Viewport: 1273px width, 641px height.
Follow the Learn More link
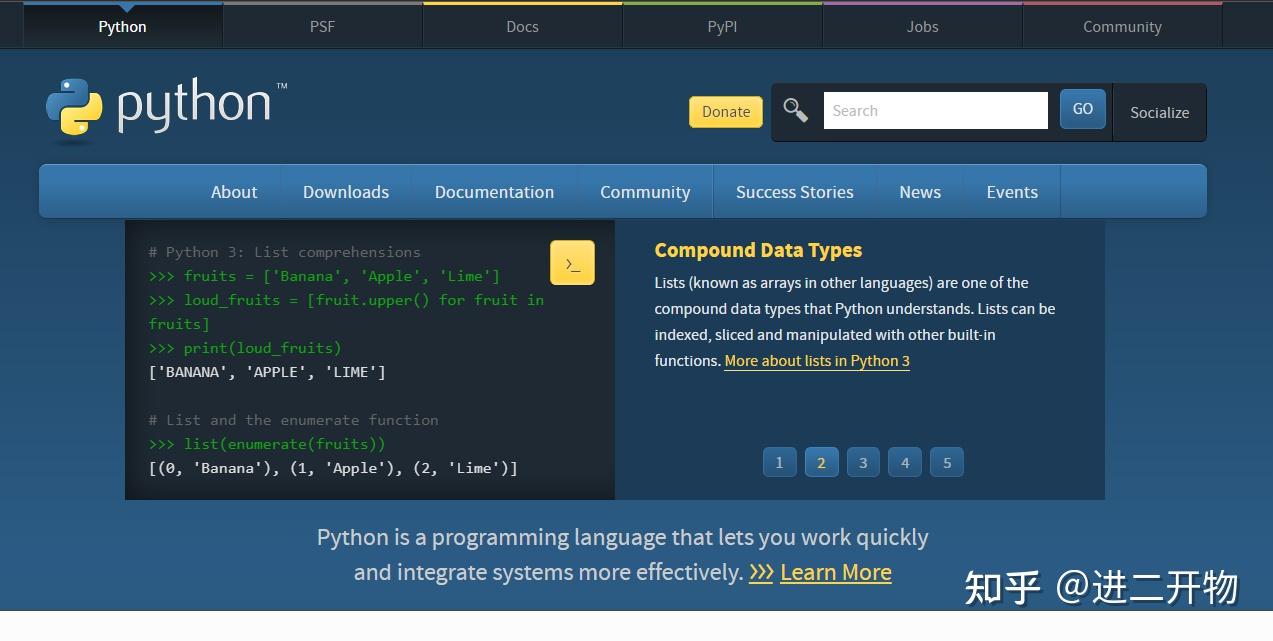[x=835, y=571]
